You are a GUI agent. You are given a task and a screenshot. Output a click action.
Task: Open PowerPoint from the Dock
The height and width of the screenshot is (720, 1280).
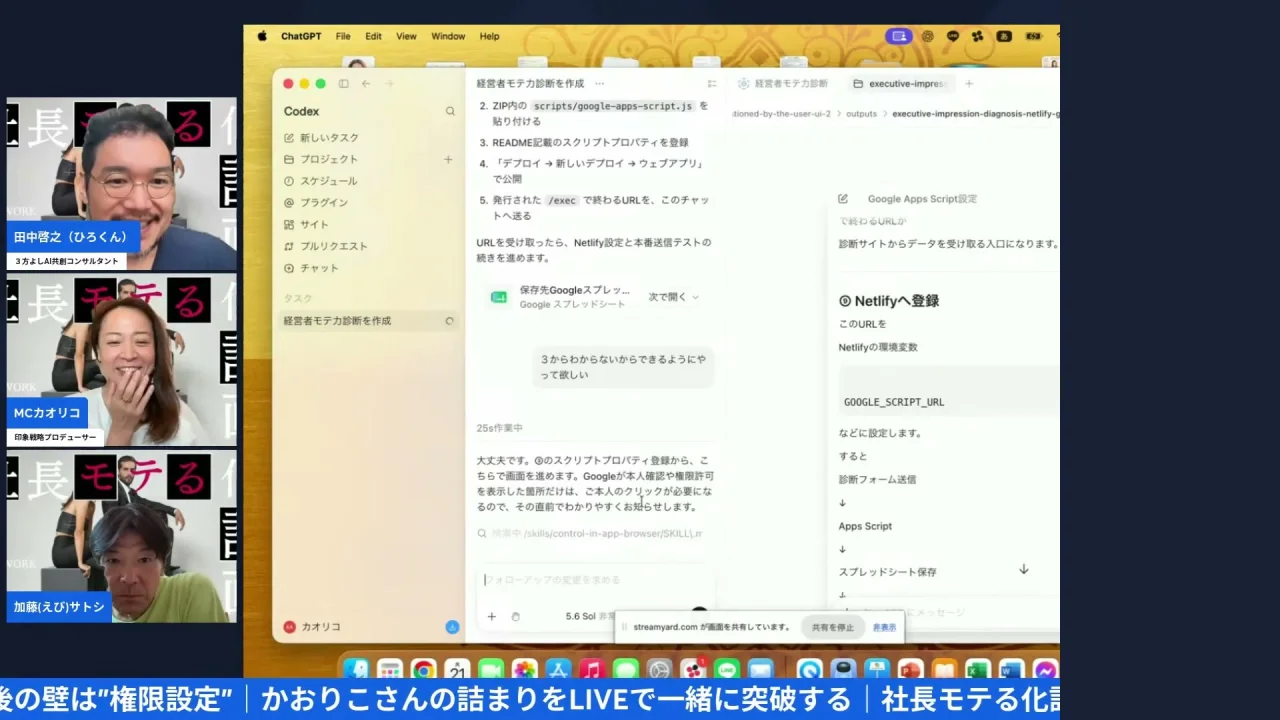(x=910, y=670)
